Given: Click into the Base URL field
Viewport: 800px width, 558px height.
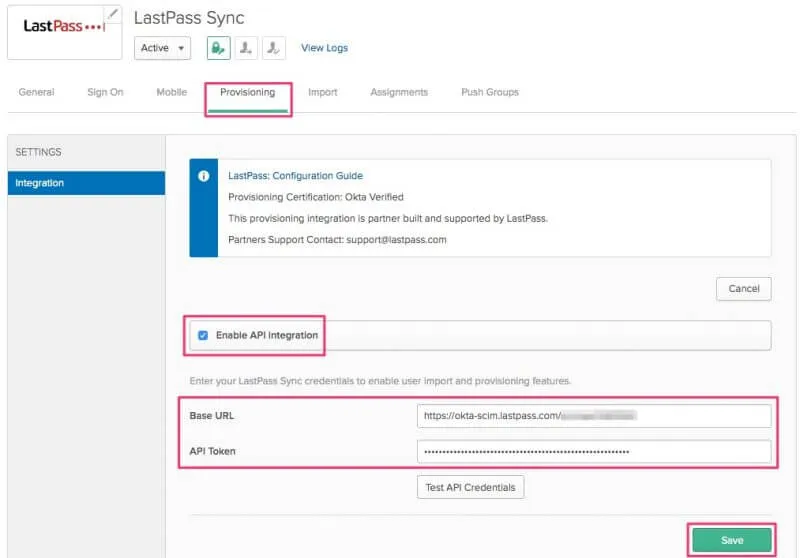Looking at the screenshot, I should [x=594, y=415].
